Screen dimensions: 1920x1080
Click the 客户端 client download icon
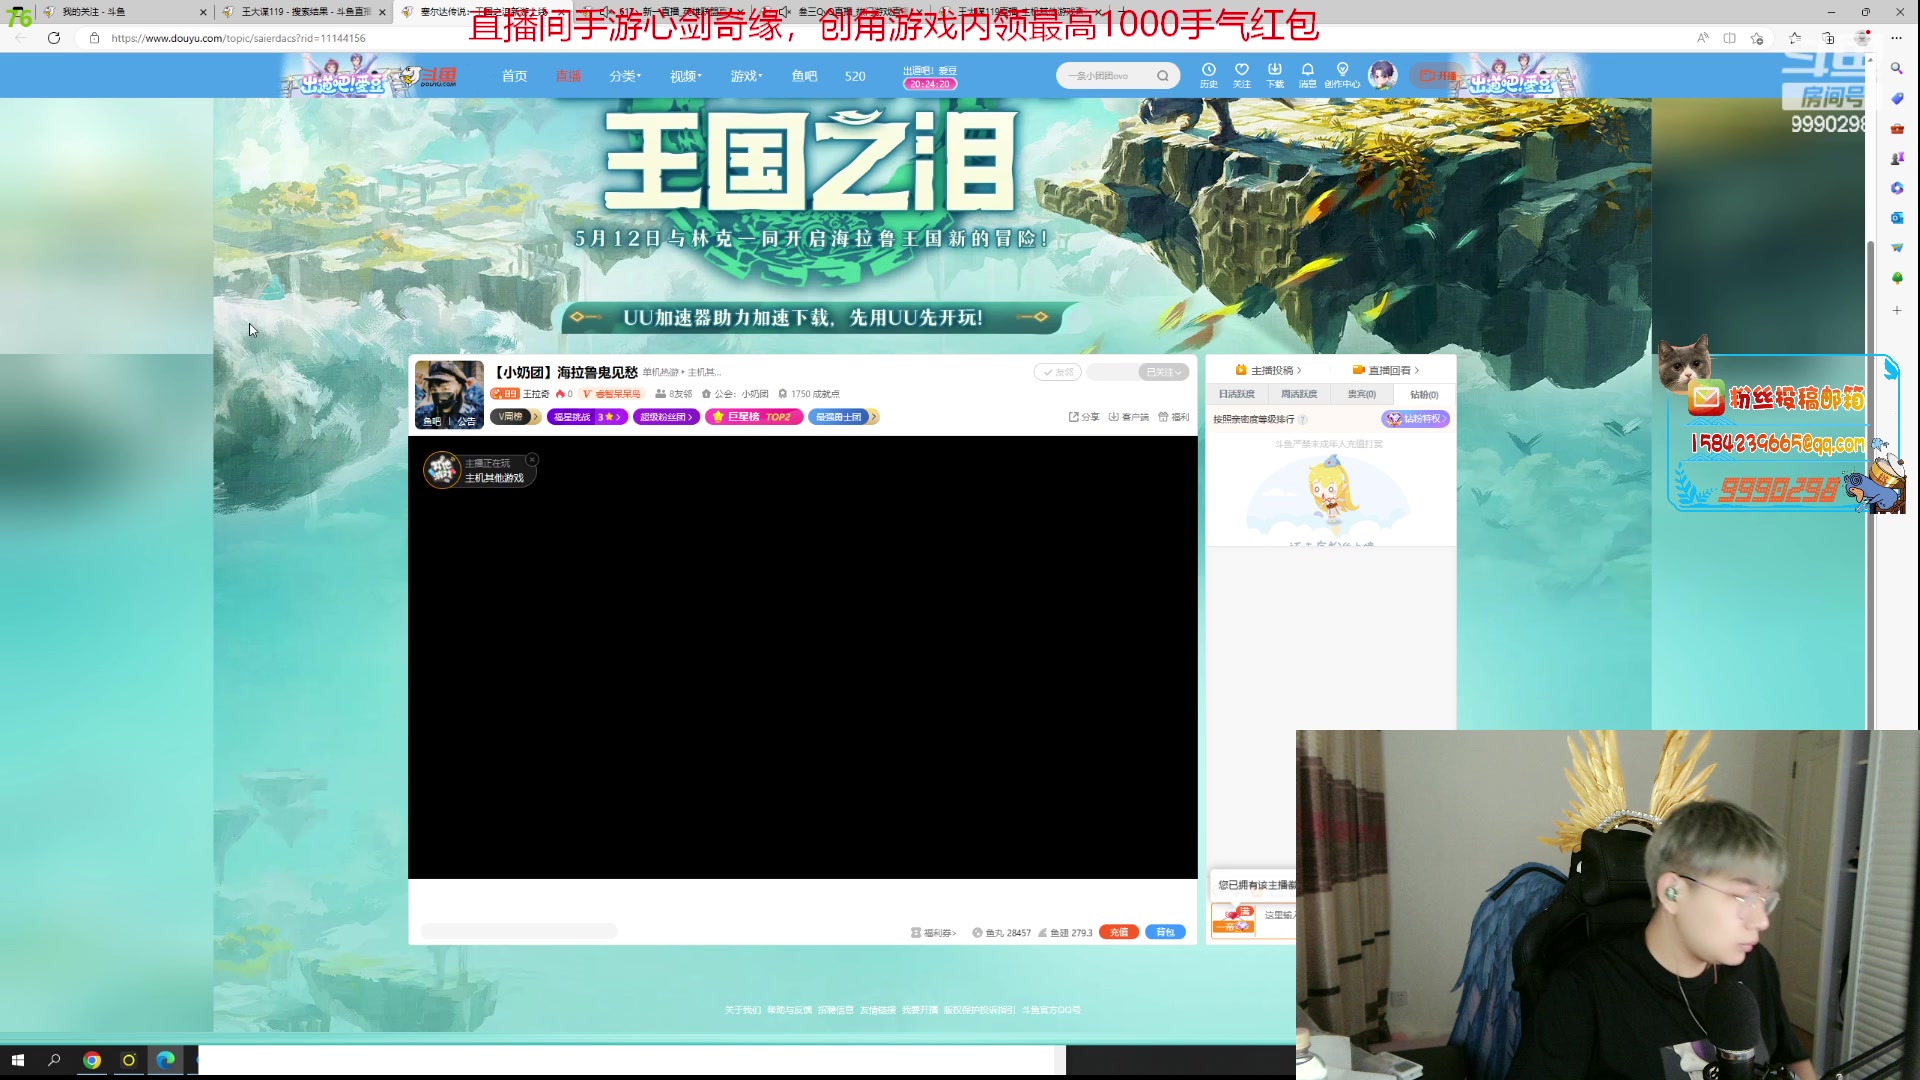[1129, 417]
